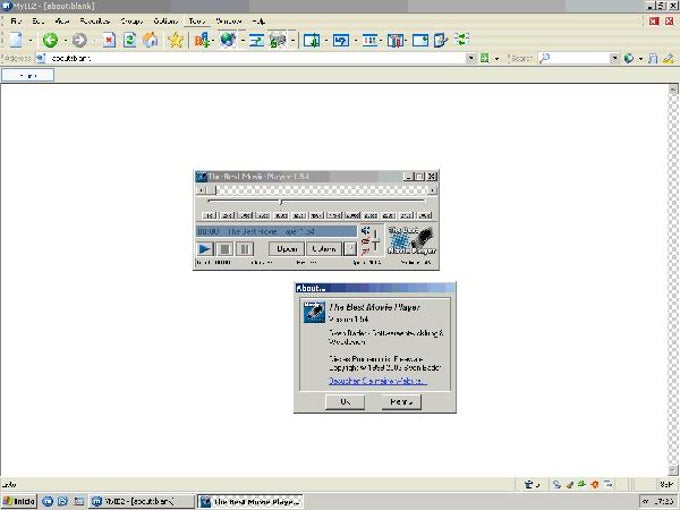Click the first blue quick launch icon near Inicio
The width and height of the screenshot is (680, 510).
[x=48, y=501]
